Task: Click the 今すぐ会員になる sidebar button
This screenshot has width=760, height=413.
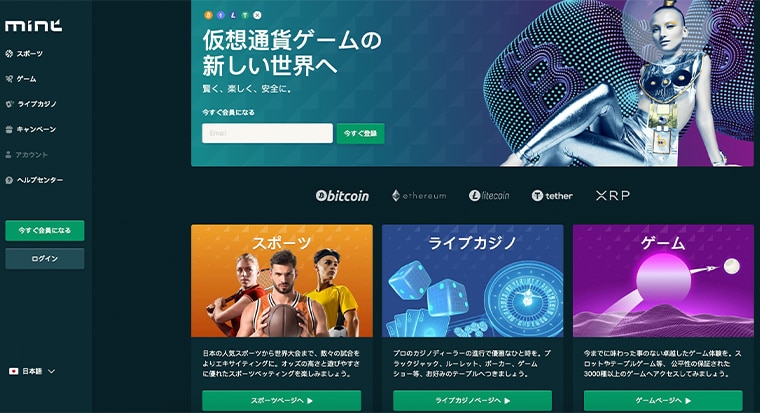Action: point(45,230)
